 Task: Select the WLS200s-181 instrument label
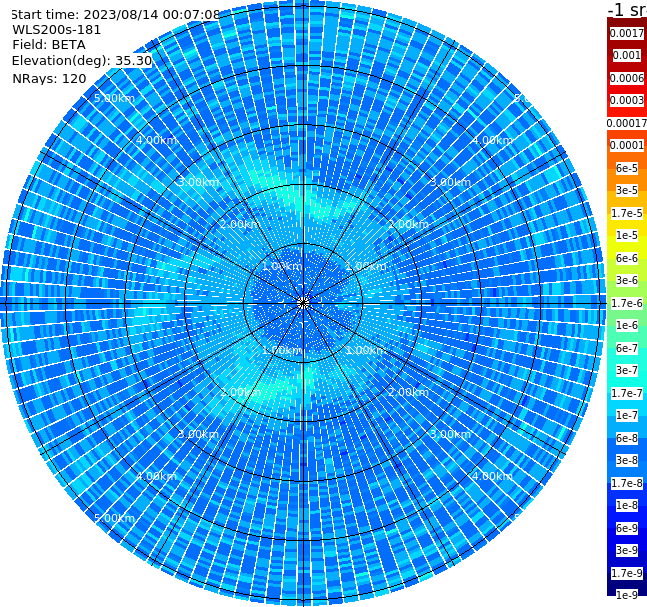coord(57,30)
